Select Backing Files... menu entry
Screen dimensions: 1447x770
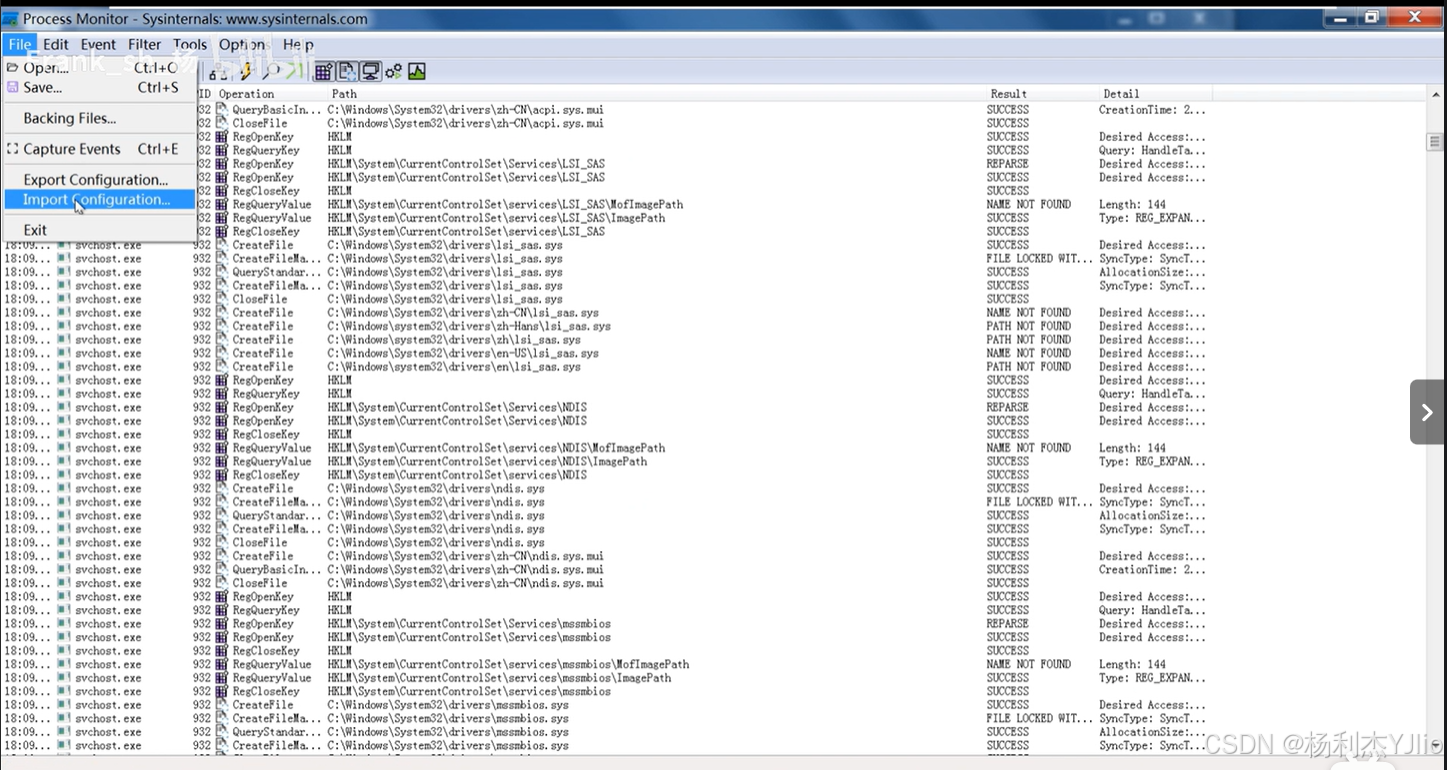(x=98, y=118)
